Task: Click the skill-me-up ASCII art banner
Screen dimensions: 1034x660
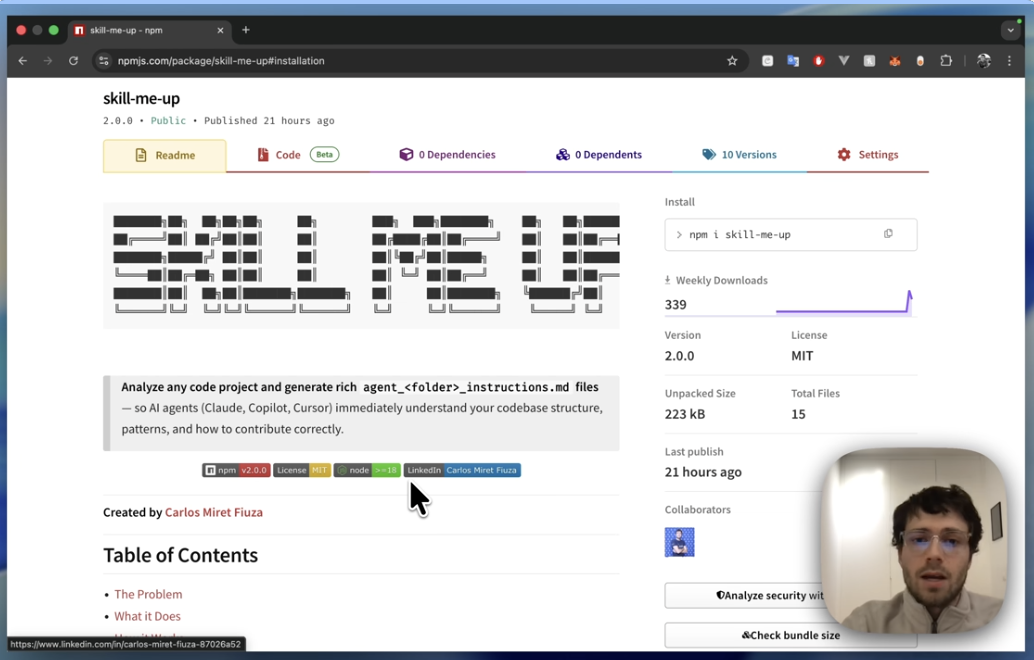Action: point(361,265)
